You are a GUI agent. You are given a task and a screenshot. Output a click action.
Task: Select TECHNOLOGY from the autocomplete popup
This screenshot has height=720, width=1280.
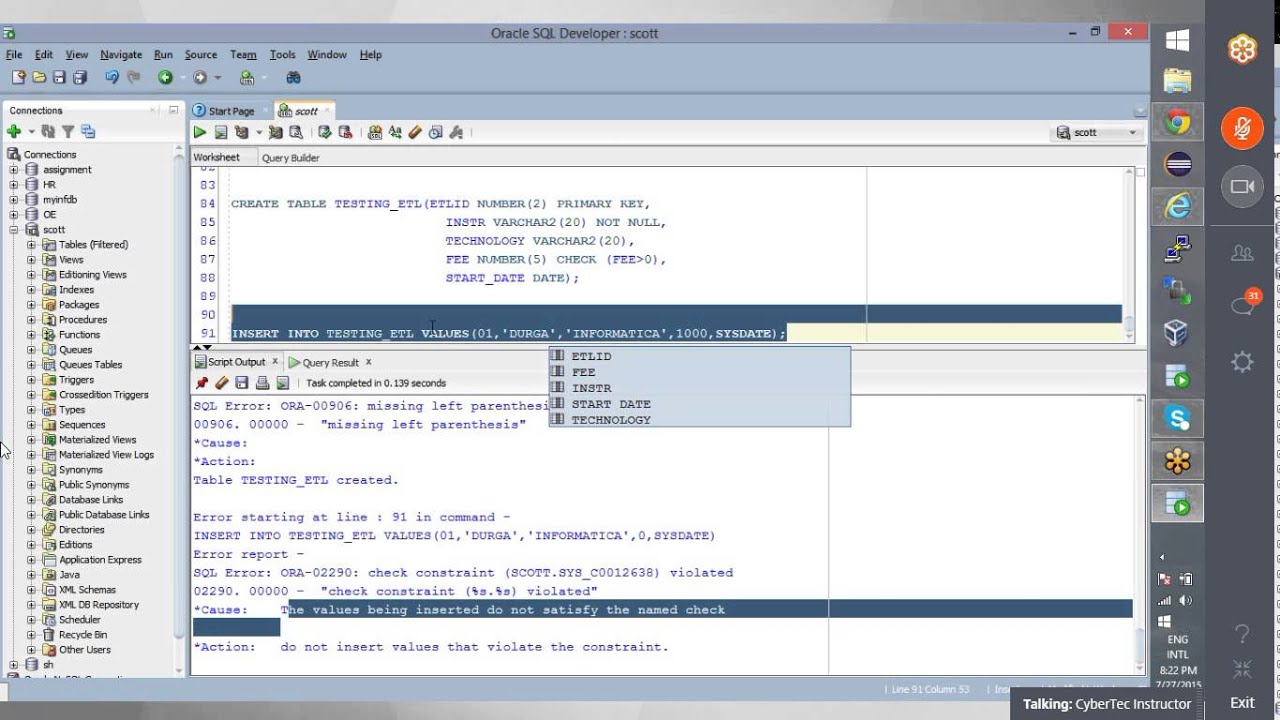(x=699, y=420)
